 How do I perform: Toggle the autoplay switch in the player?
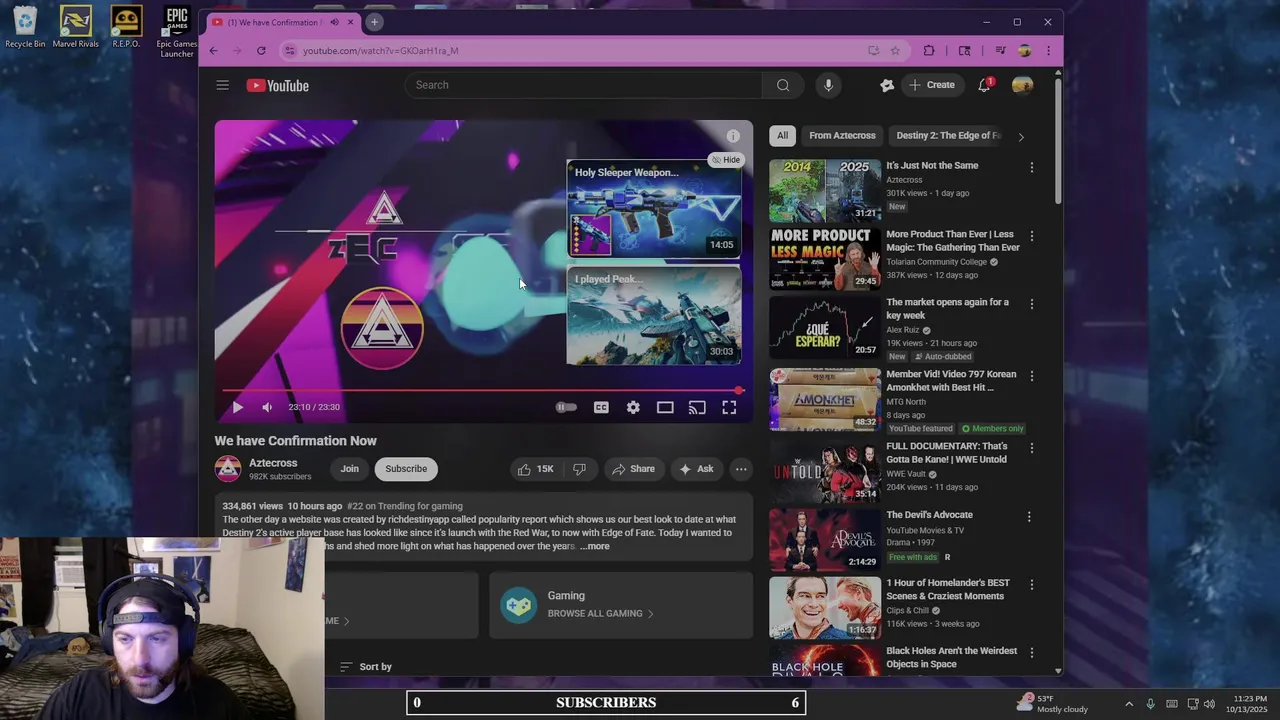[566, 407]
